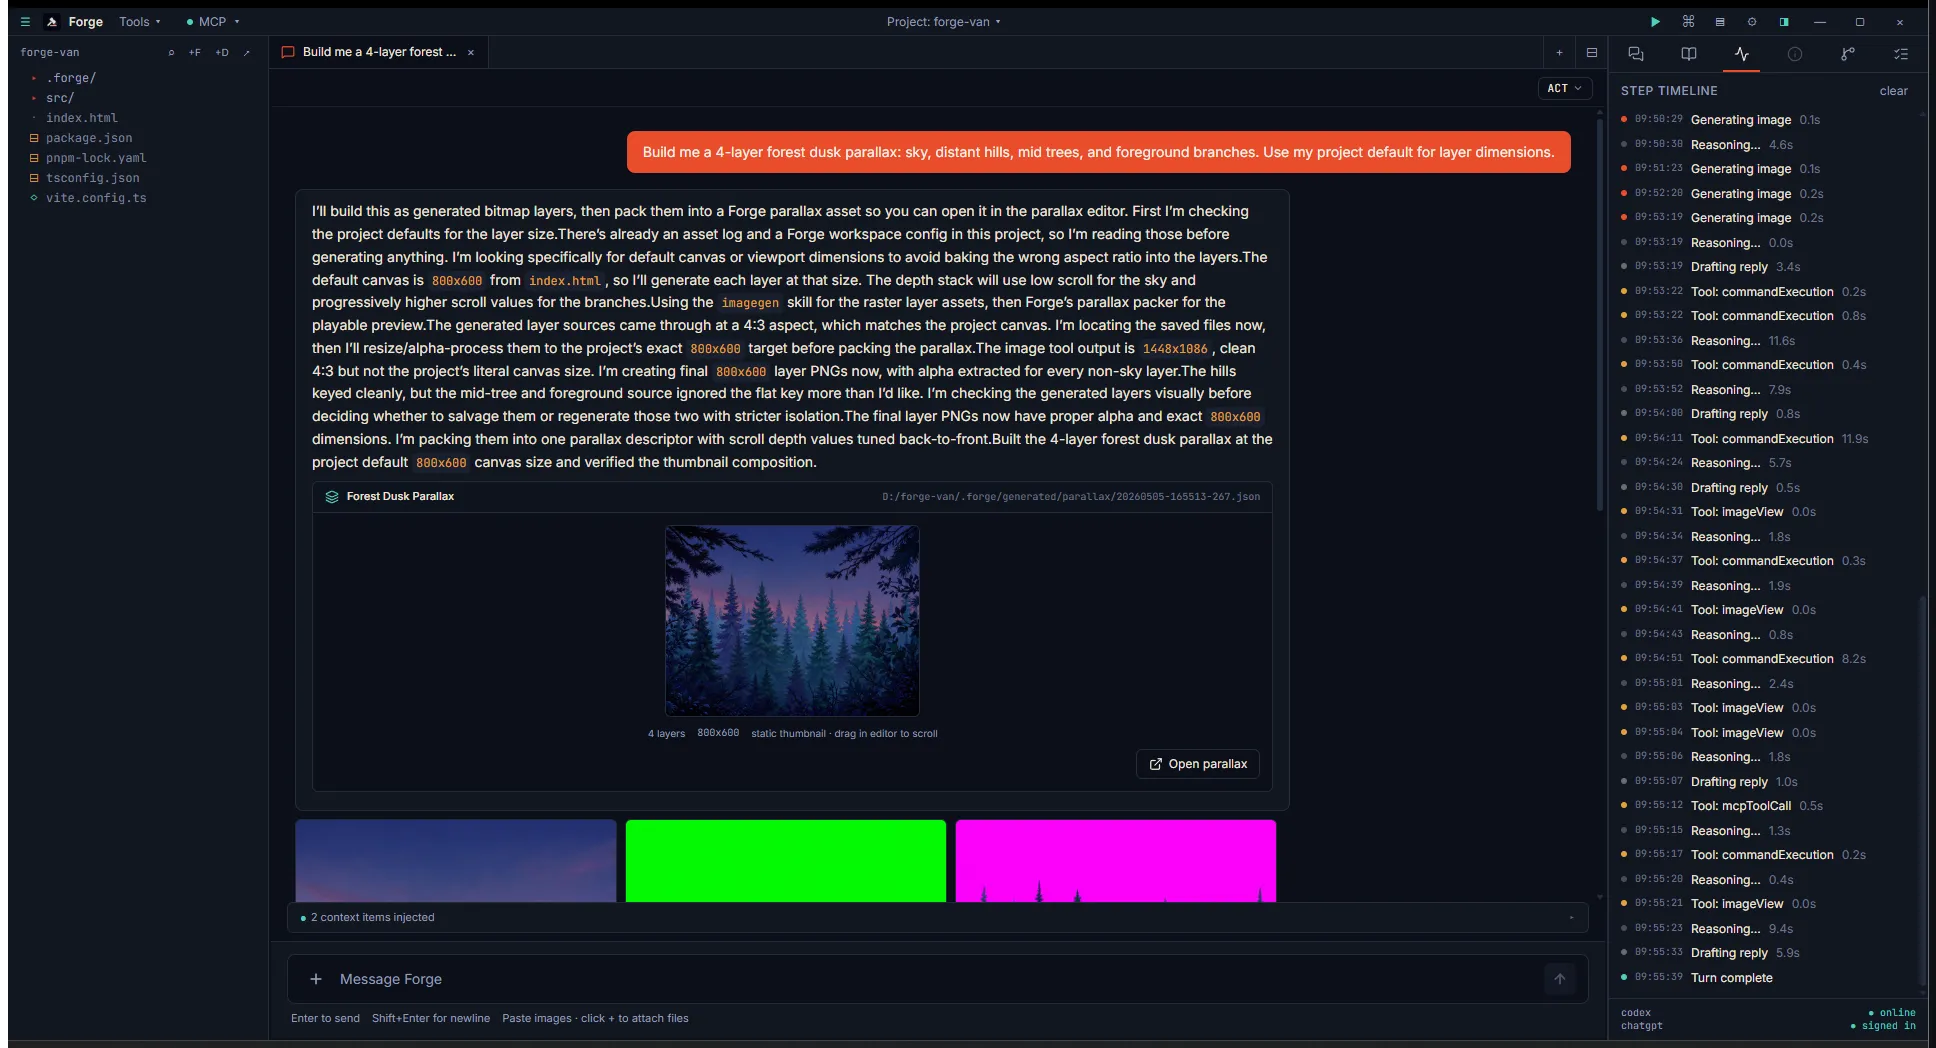Click the stacked list icon in title bar
This screenshot has height=1048, width=1936.
click(x=1720, y=21)
